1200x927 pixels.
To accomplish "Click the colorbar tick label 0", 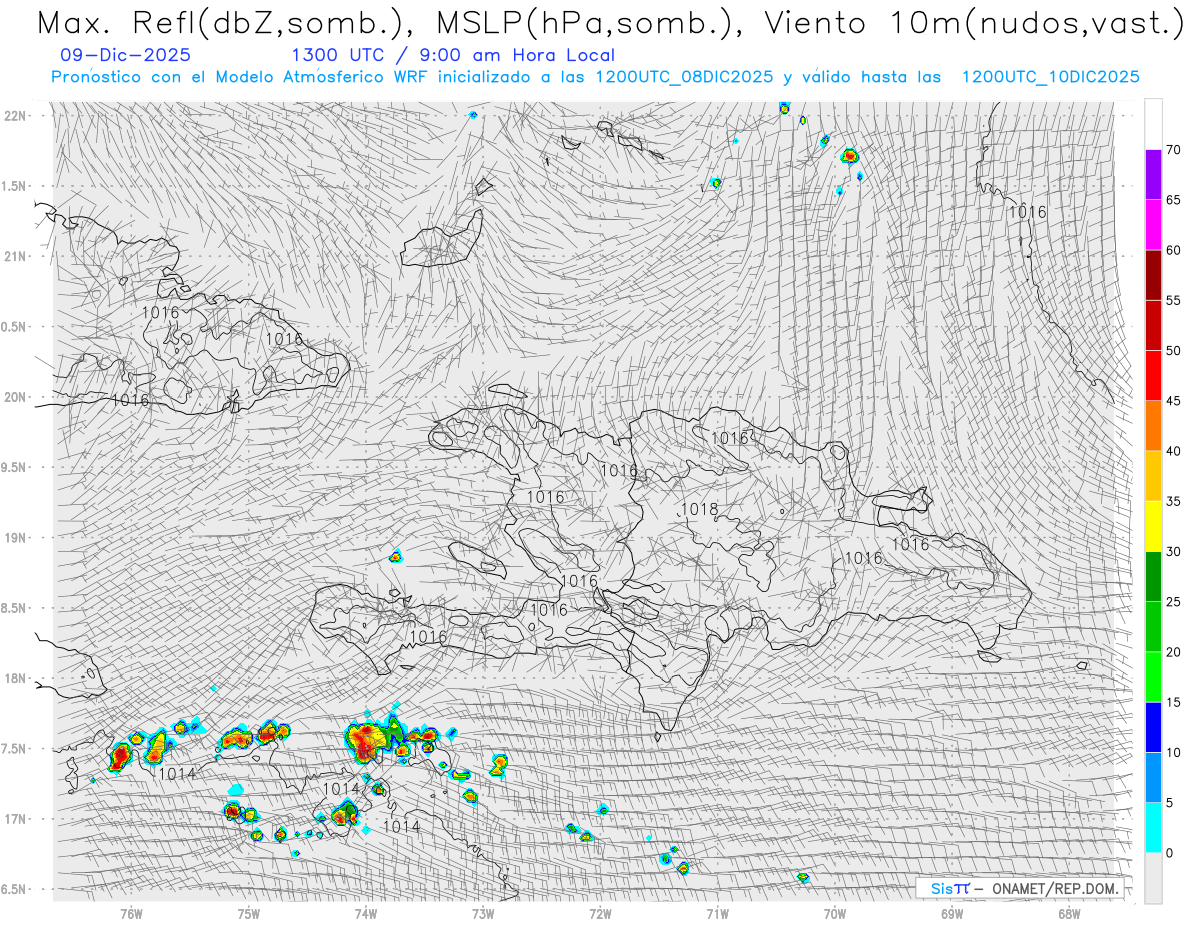I will coord(1169,852).
